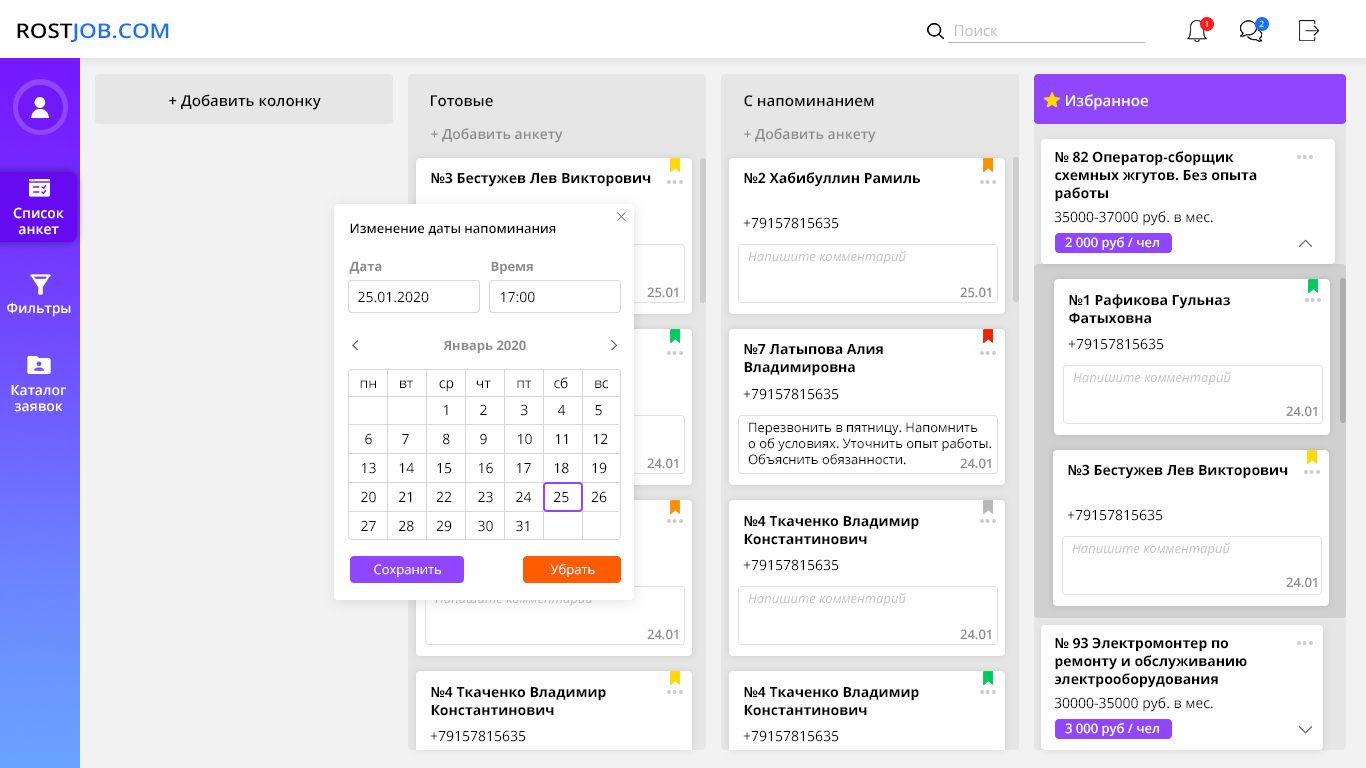The image size is (1366, 768).
Task: Click the С напоминанием column title
Action: pos(809,101)
